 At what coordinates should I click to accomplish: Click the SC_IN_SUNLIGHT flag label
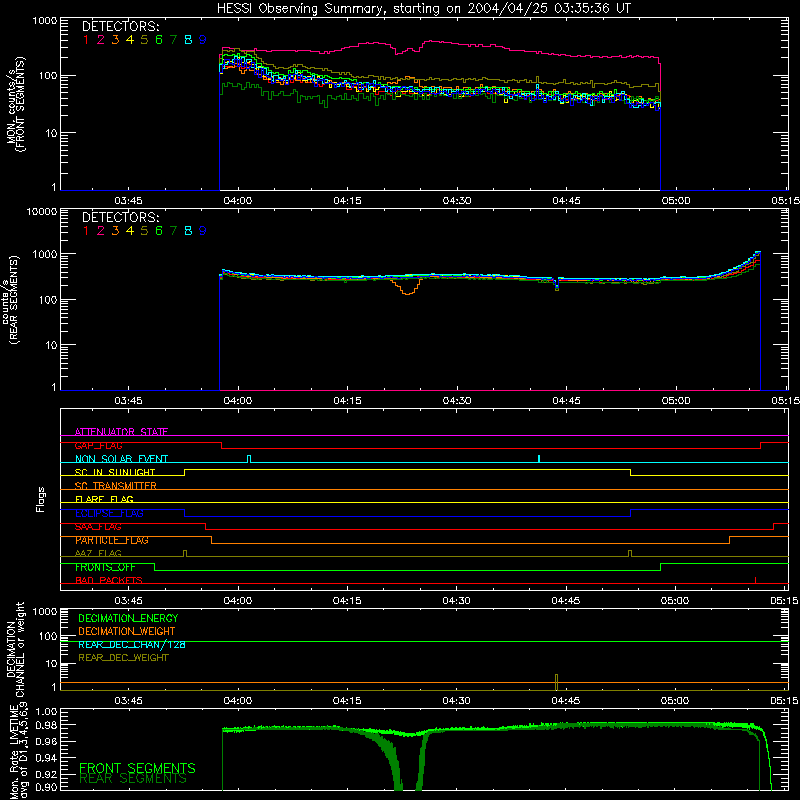(115, 472)
